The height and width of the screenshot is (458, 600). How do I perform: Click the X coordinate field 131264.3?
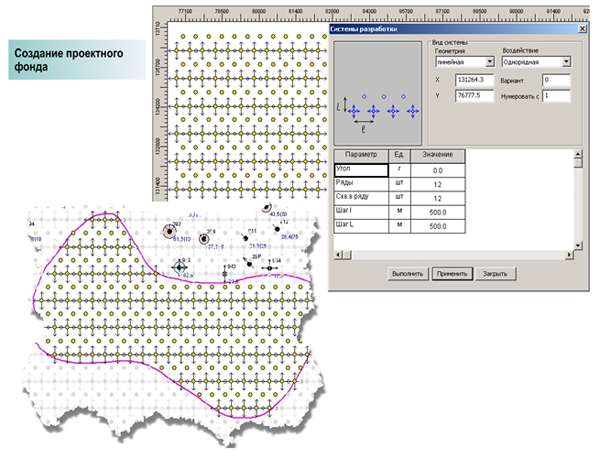pyautogui.click(x=474, y=80)
